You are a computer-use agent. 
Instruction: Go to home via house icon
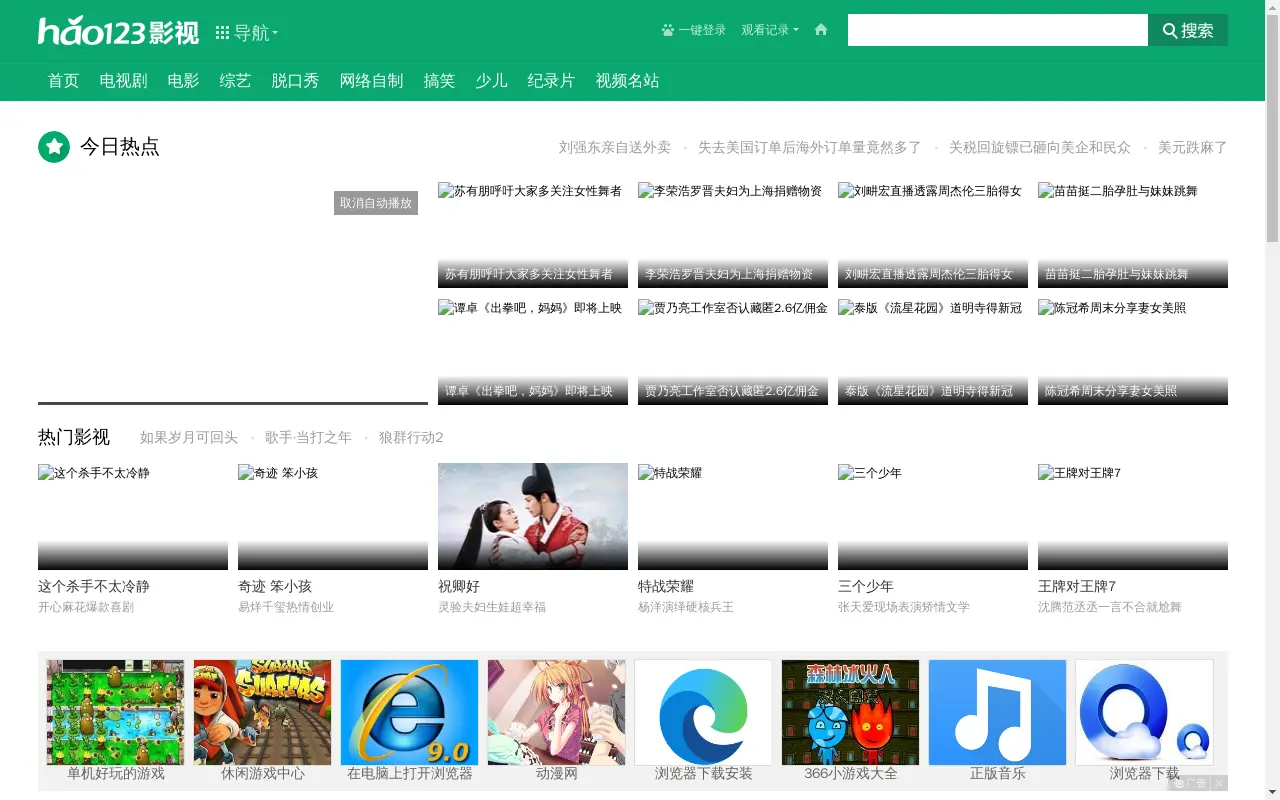coord(821,30)
